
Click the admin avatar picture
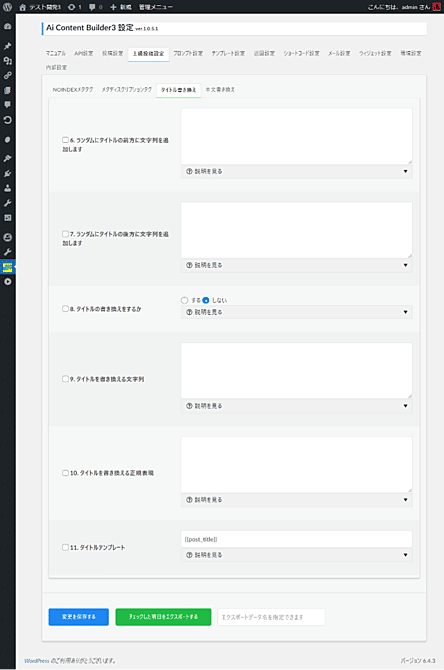(436, 7)
